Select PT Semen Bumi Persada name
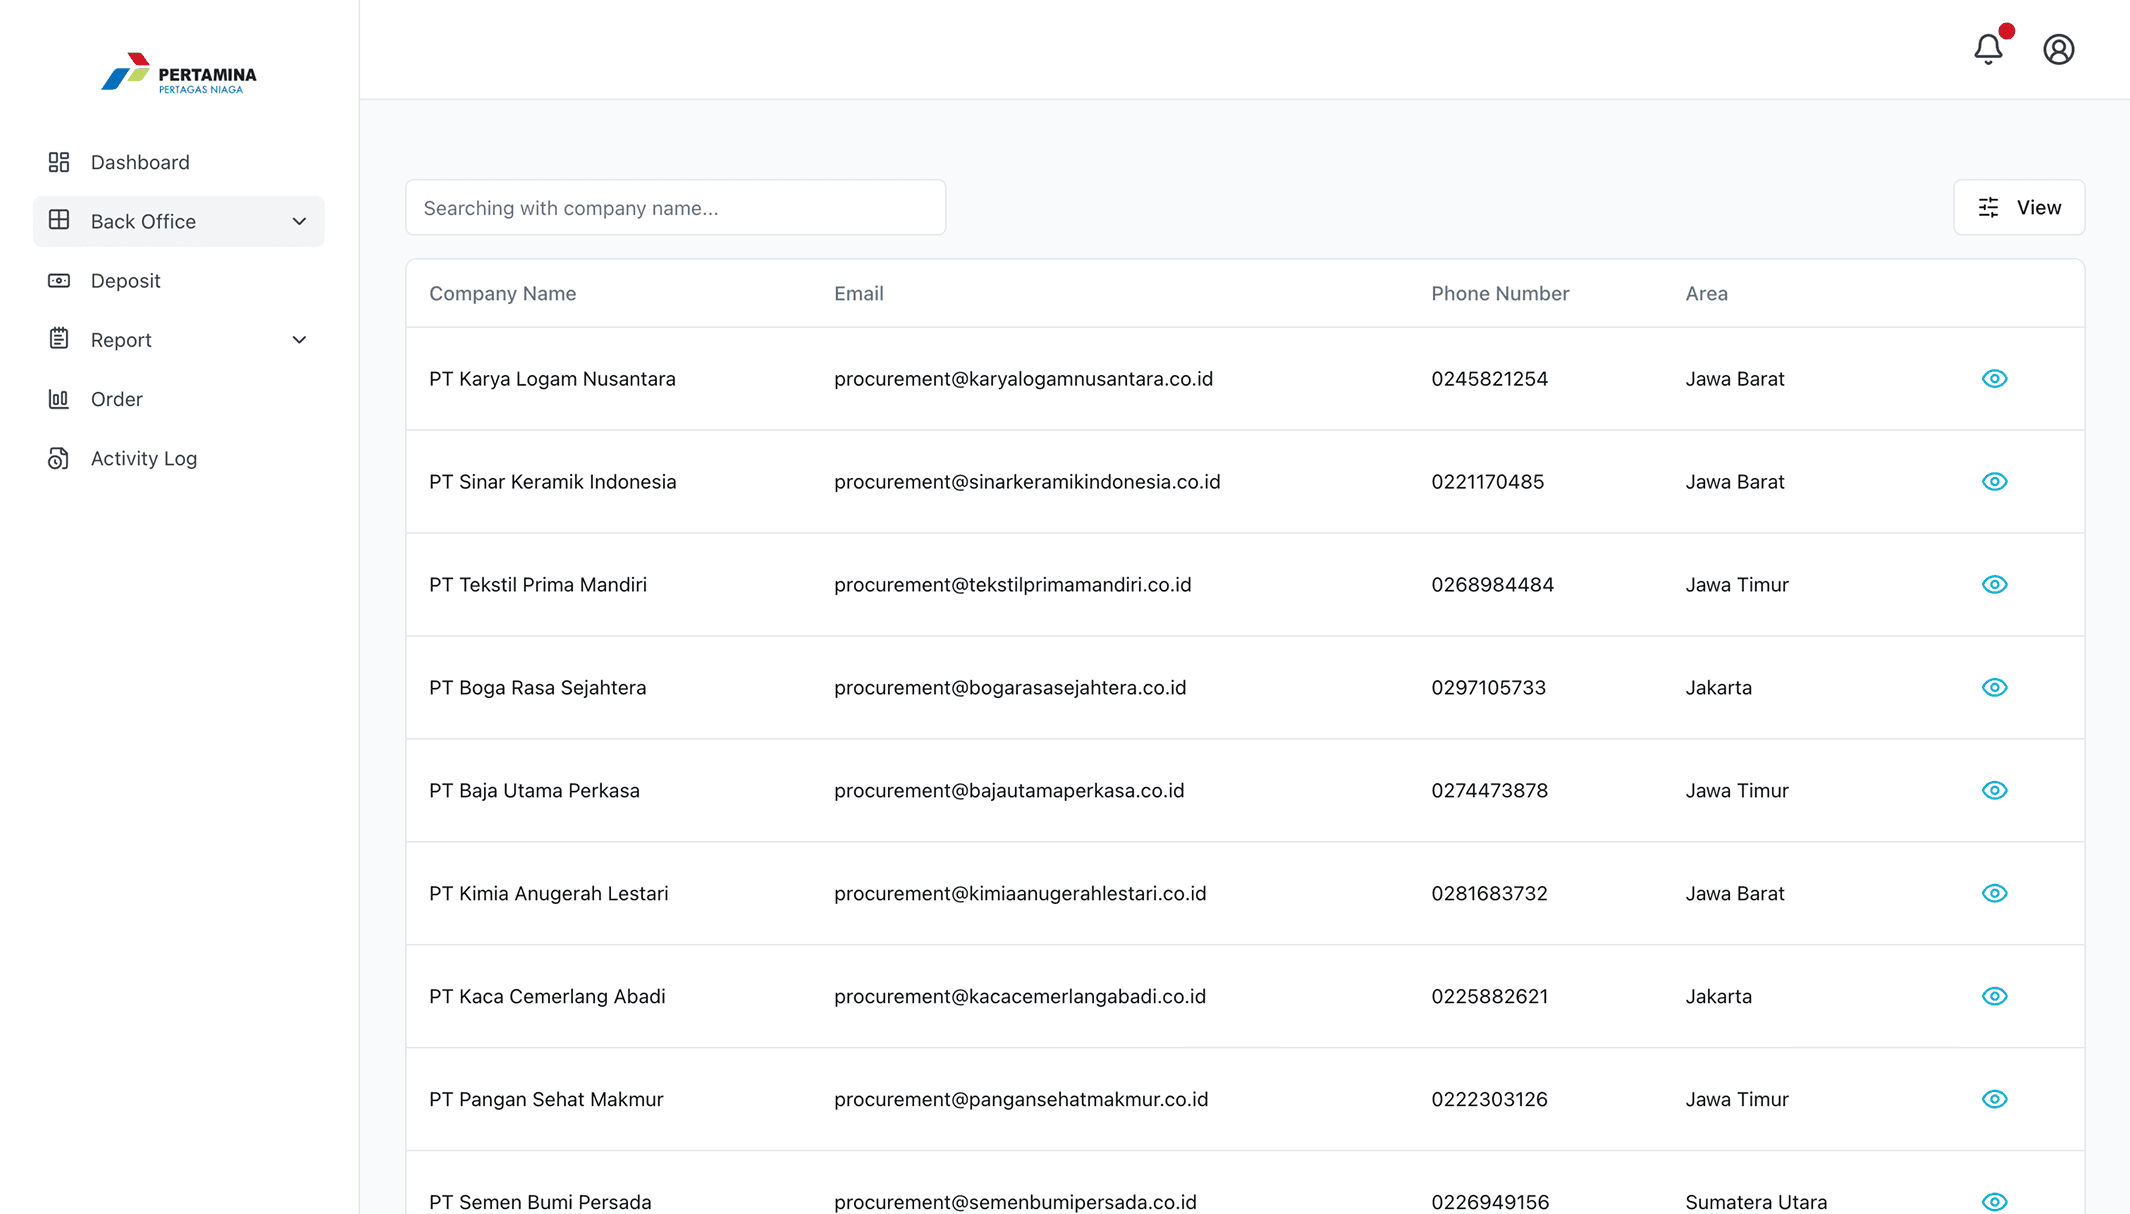Screen dimensions: 2130x1214 click(540, 1202)
